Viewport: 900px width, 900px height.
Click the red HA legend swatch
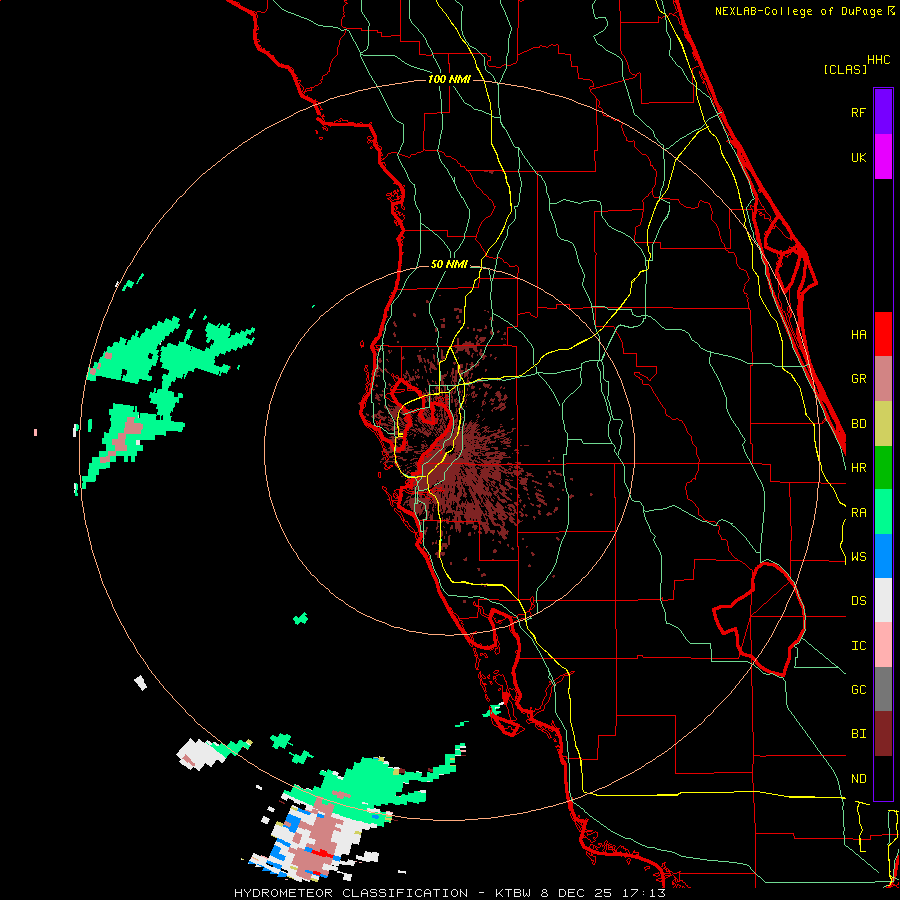point(883,334)
